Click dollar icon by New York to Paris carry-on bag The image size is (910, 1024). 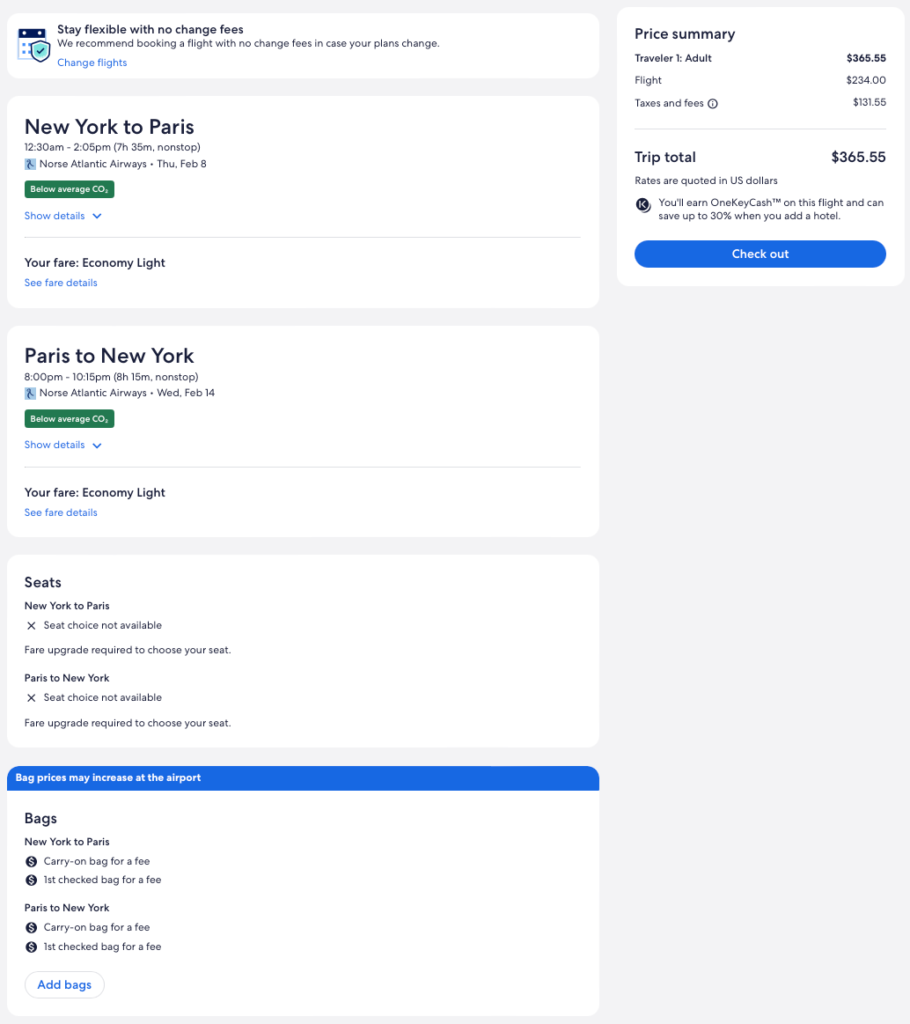click(31, 861)
